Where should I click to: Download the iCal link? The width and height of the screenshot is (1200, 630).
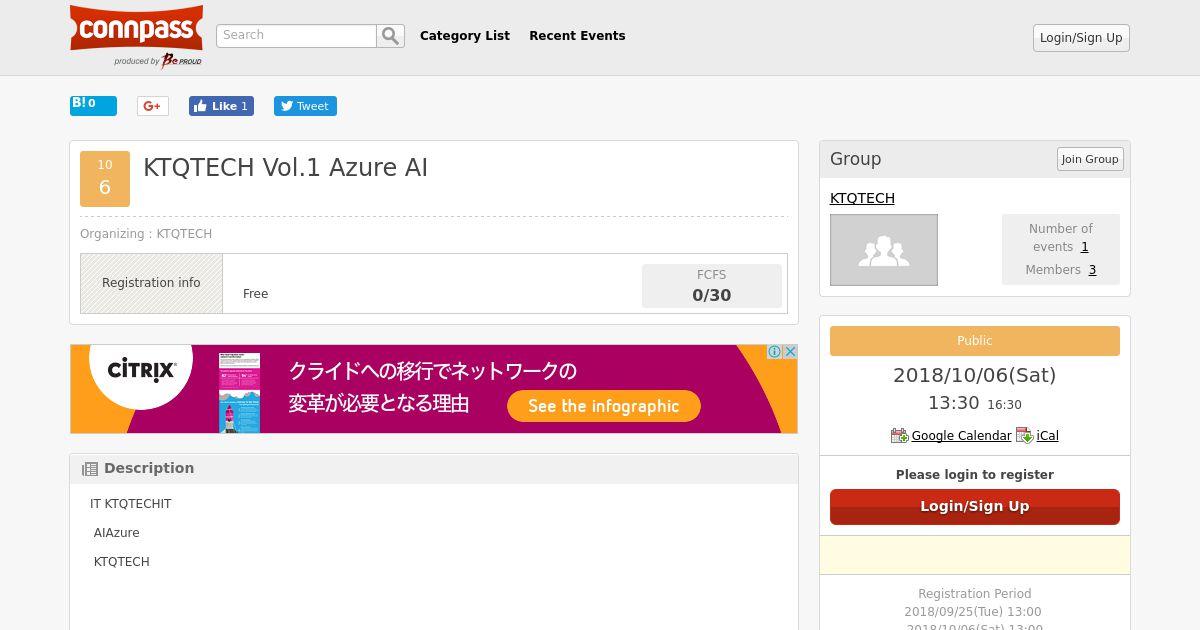[1047, 436]
